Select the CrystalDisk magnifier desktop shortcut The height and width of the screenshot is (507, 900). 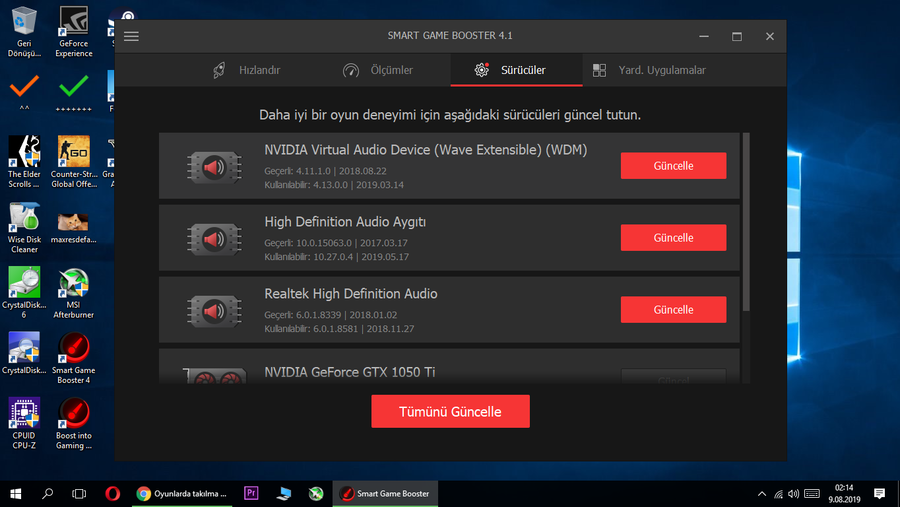tap(24, 353)
